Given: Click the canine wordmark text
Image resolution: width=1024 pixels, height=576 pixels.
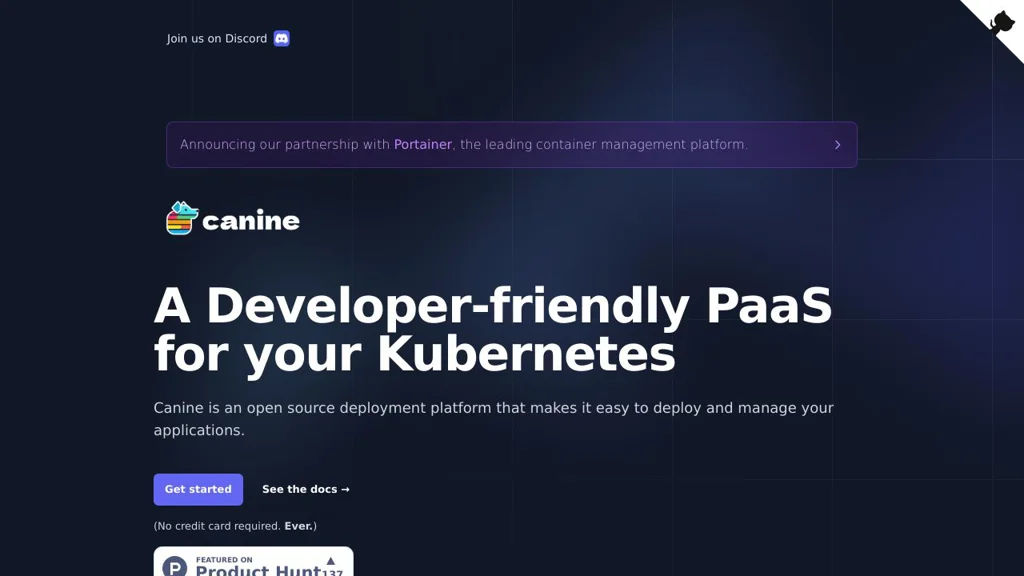Looking at the screenshot, I should pyautogui.click(x=251, y=221).
